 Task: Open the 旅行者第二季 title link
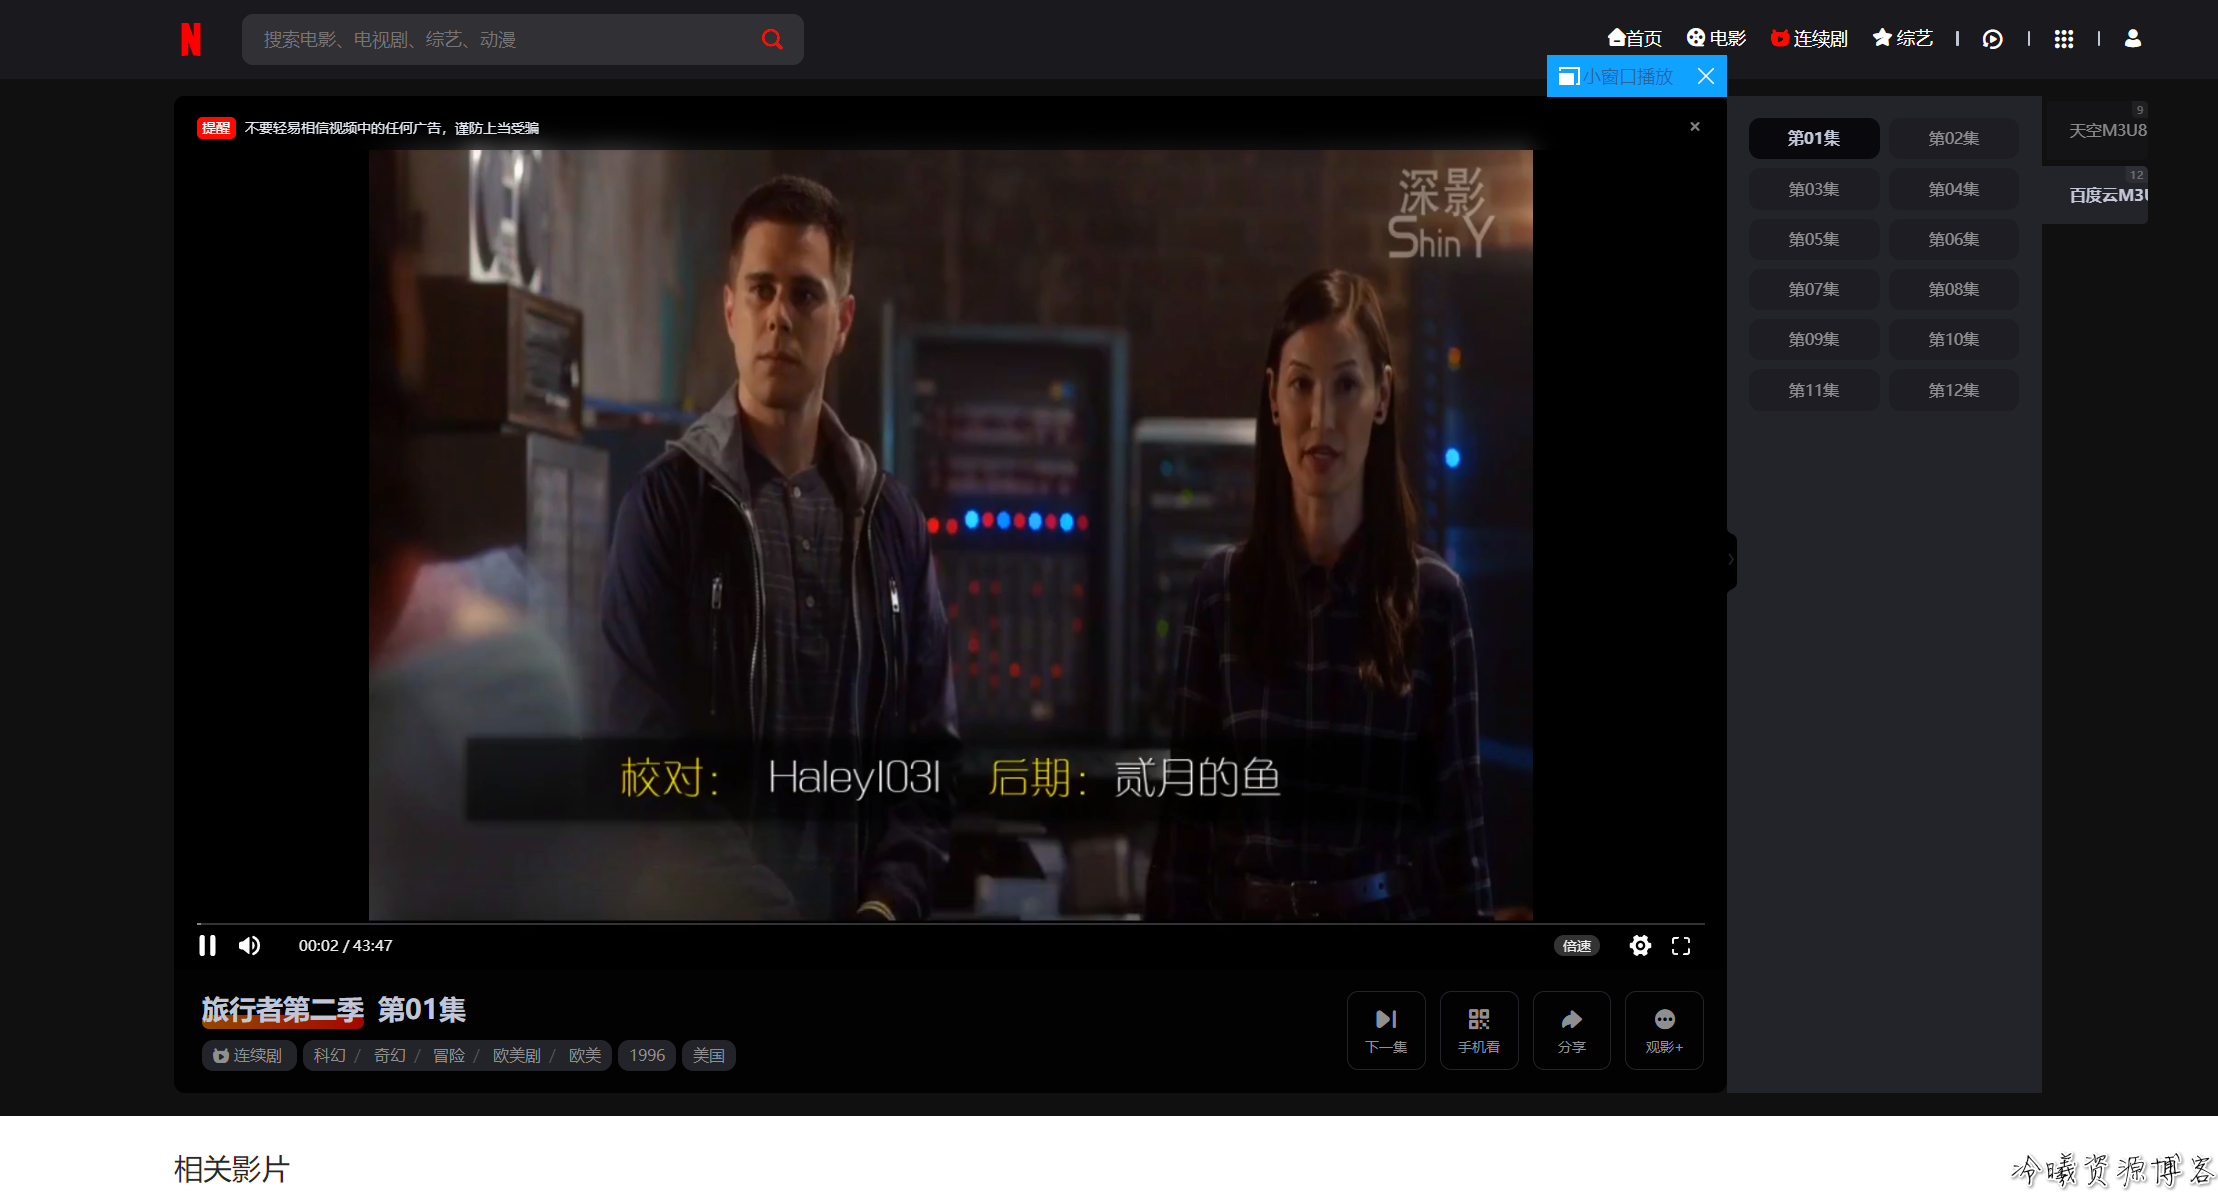click(283, 1010)
